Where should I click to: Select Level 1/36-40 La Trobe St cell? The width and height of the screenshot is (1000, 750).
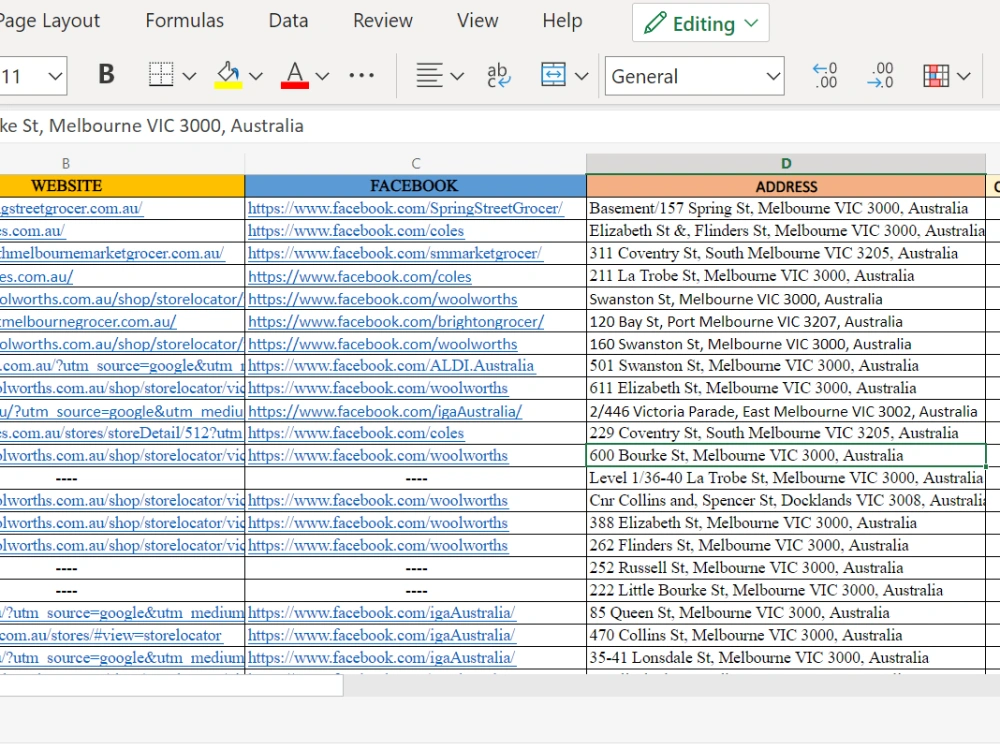(x=786, y=478)
